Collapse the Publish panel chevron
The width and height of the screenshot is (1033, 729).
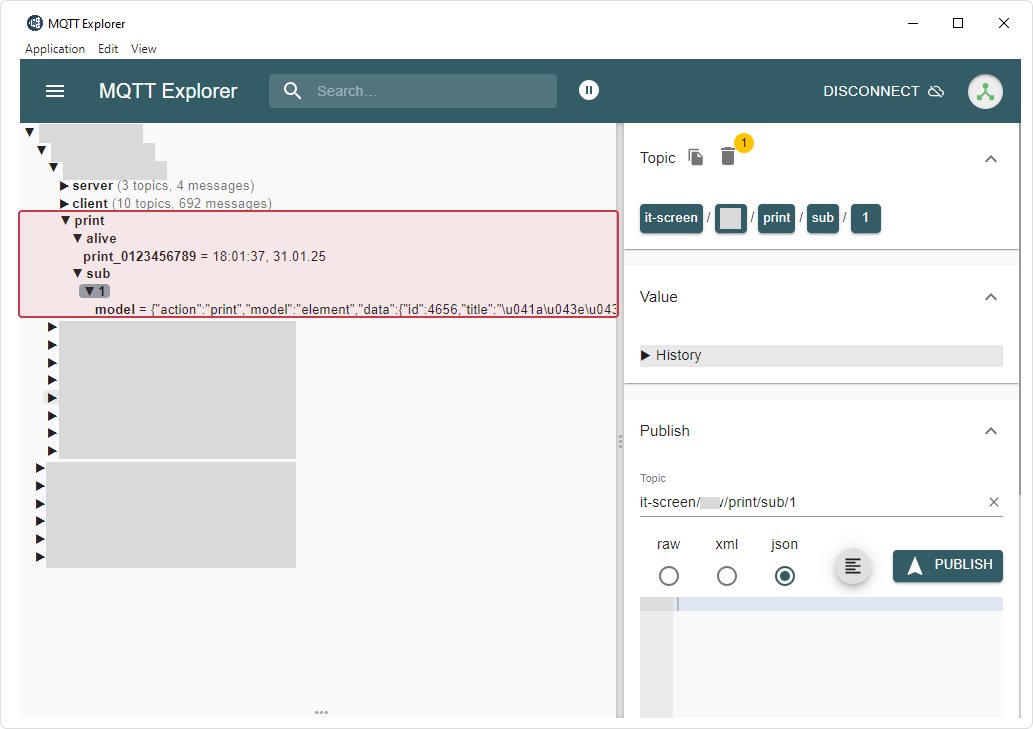tap(990, 431)
